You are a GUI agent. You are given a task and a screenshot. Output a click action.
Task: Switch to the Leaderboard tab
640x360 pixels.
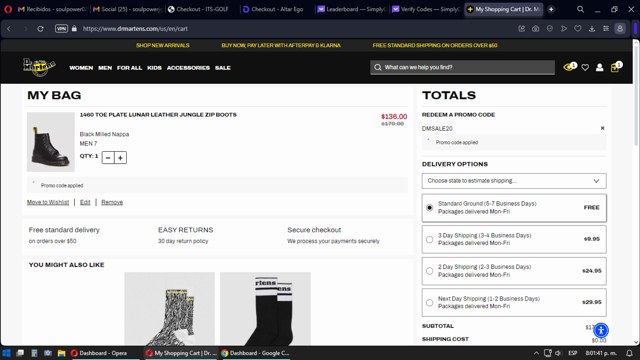351,9
